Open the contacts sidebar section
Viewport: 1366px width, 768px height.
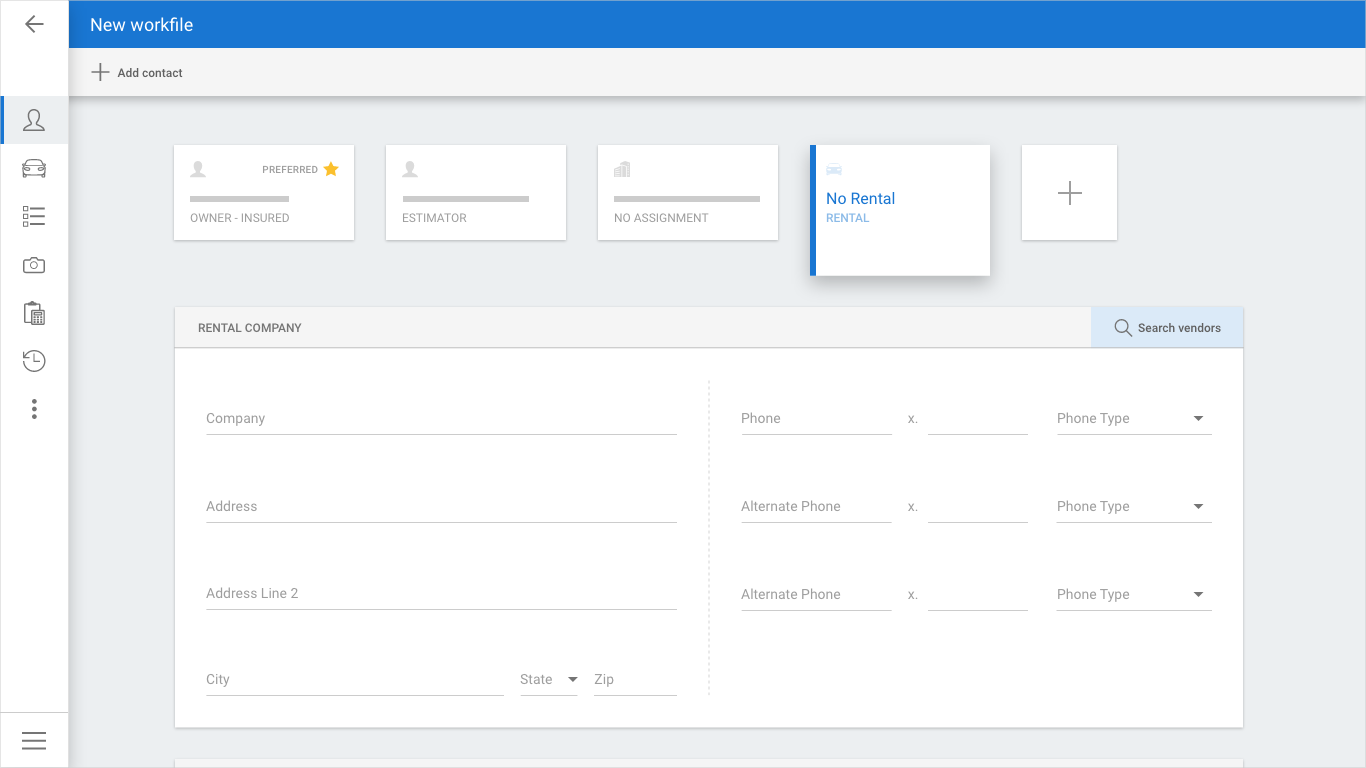pos(34,120)
